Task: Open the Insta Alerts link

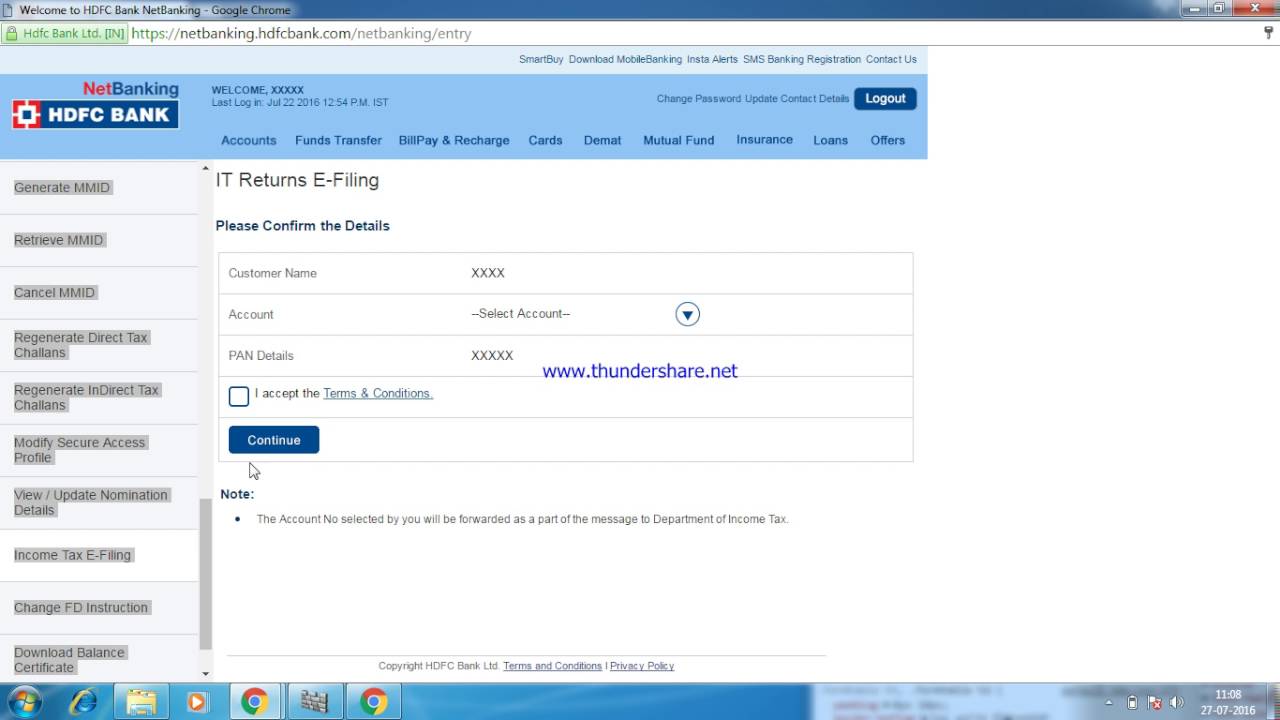Action: click(712, 59)
